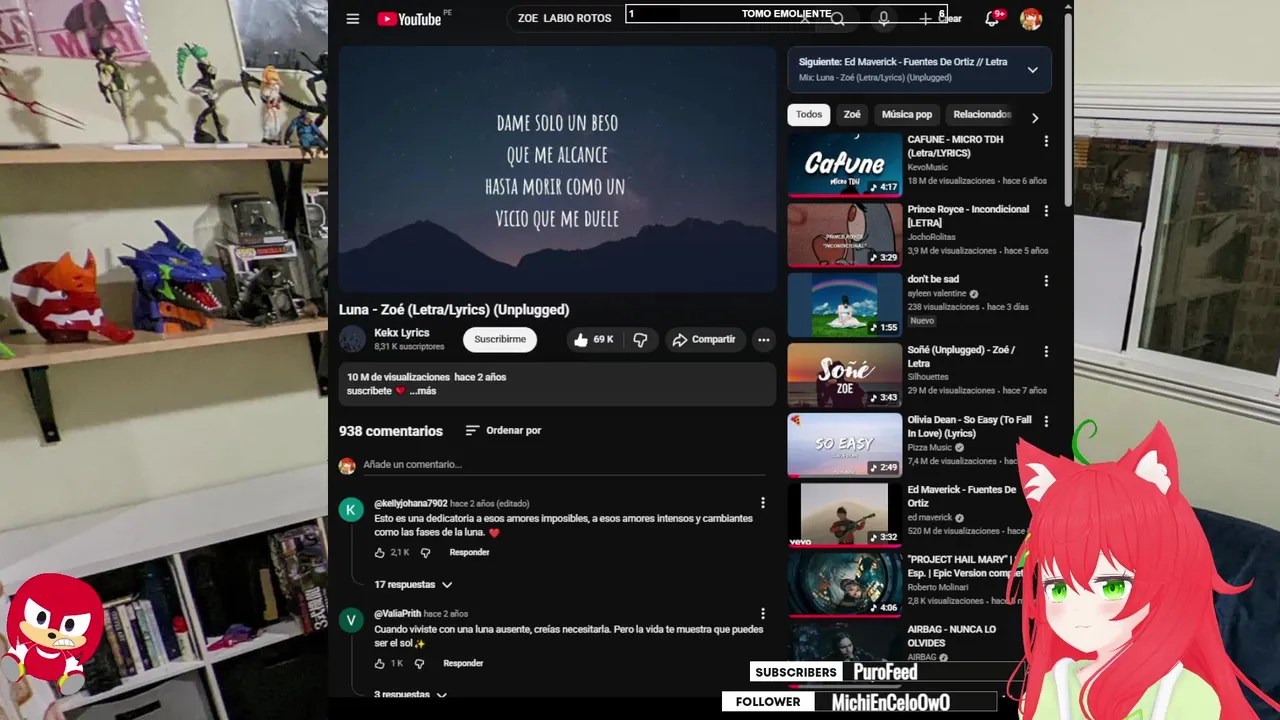Open options for don't be sad video
Screen dimensions: 1280x720
1046,281
